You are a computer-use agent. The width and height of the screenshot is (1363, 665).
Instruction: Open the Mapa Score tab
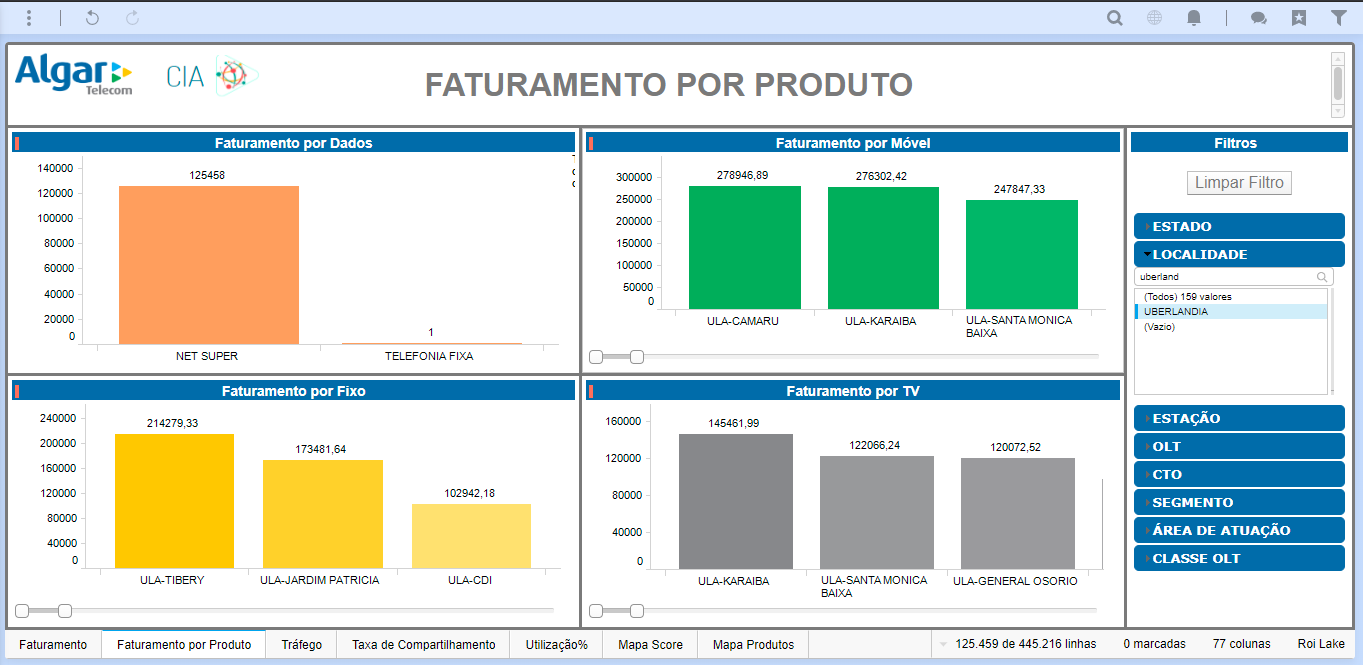tap(650, 645)
